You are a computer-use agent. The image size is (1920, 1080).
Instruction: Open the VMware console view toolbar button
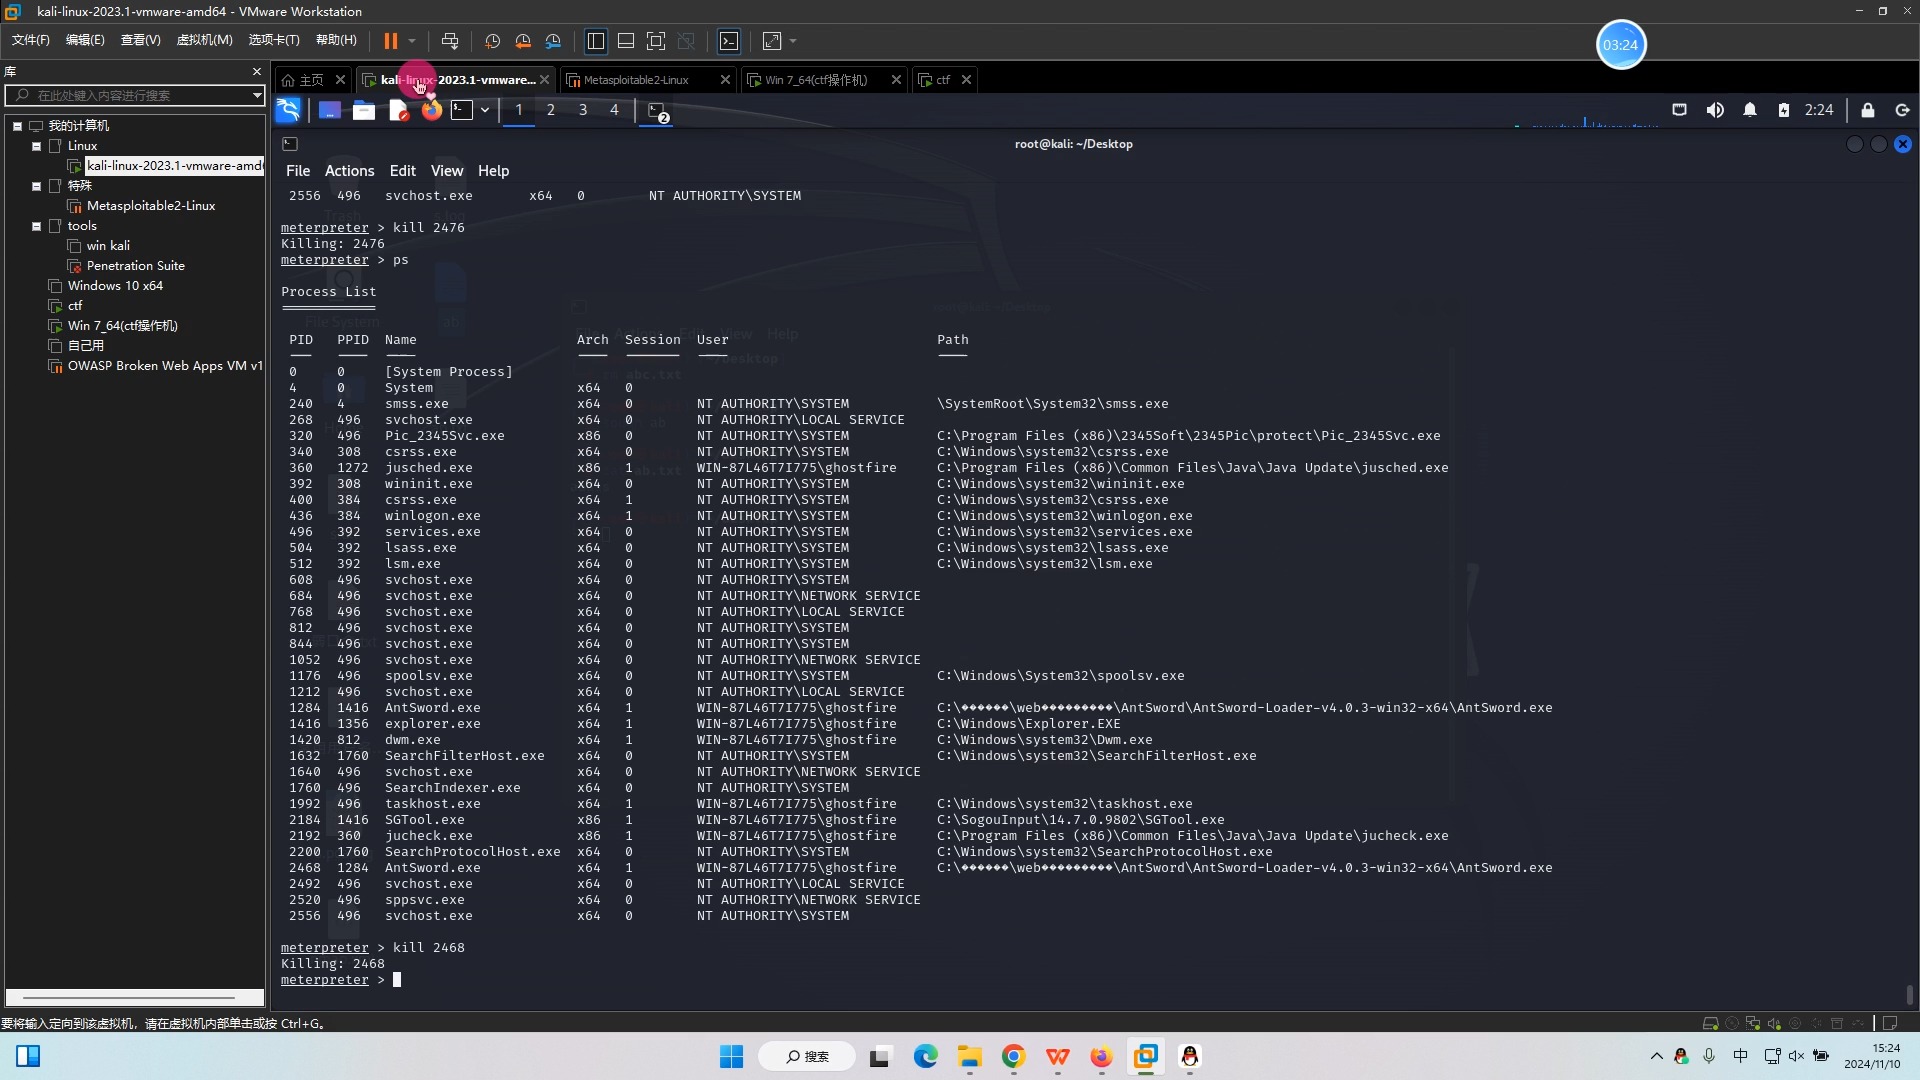point(729,41)
